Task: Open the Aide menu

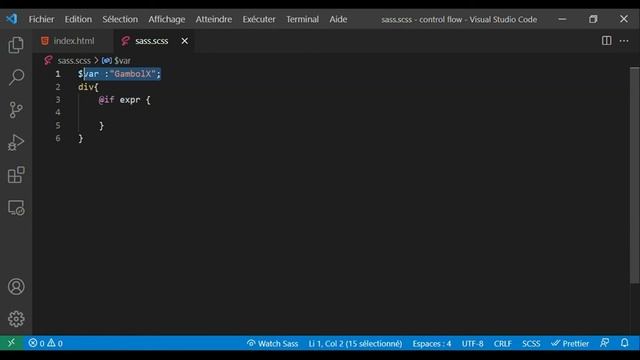Action: click(x=338, y=19)
